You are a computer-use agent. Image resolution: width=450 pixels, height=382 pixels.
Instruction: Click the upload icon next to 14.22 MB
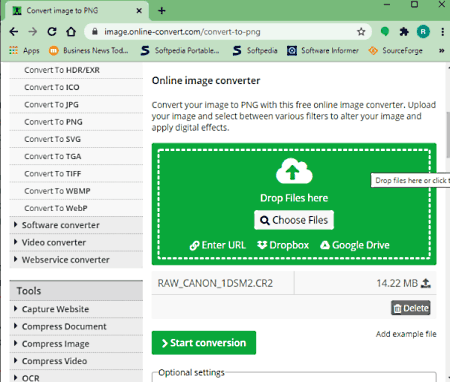426,283
